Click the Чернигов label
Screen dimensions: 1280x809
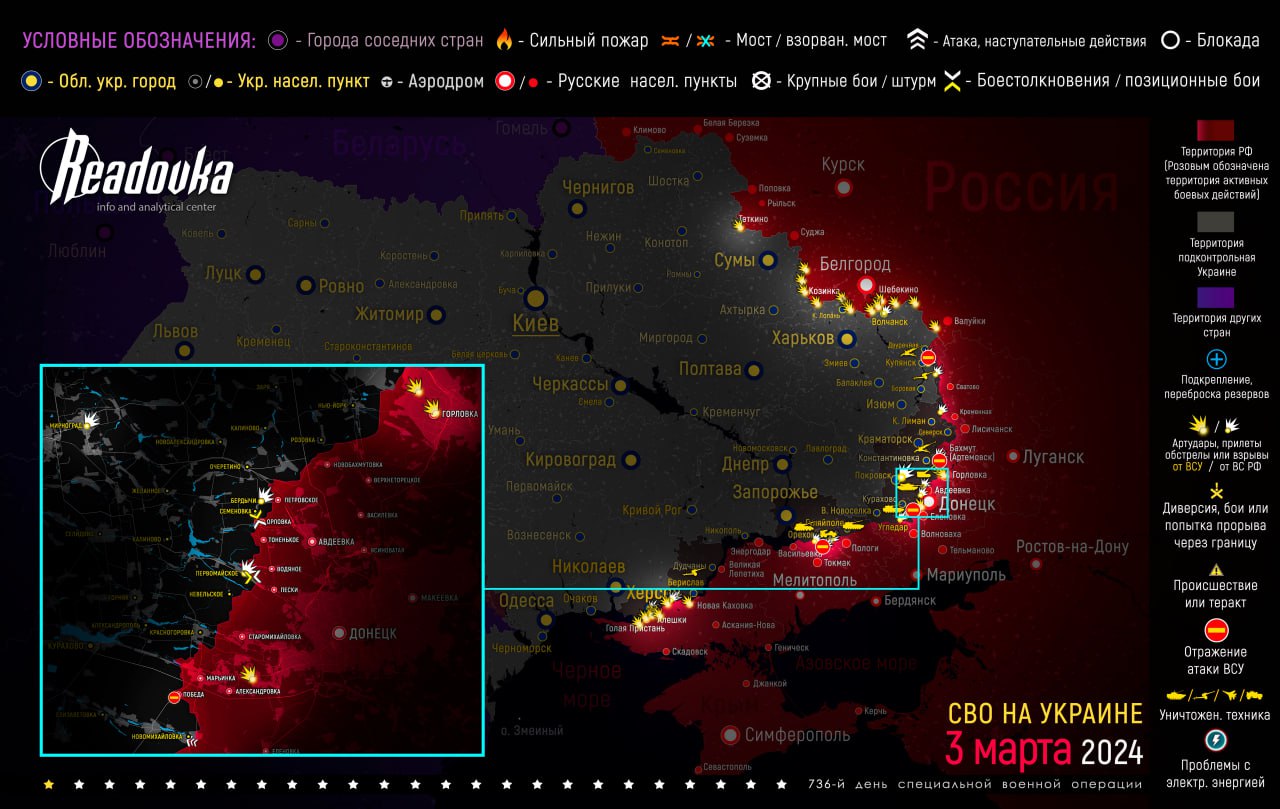[x=598, y=187]
